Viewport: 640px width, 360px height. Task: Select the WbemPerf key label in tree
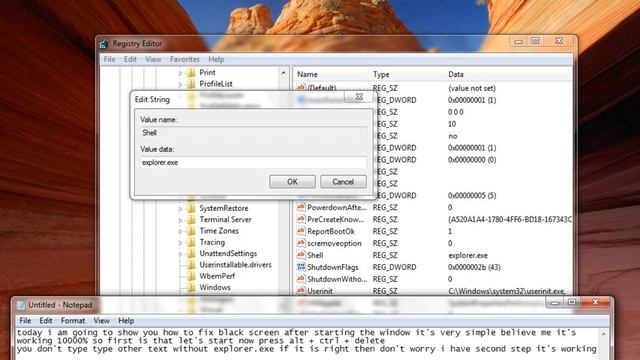click(217, 276)
